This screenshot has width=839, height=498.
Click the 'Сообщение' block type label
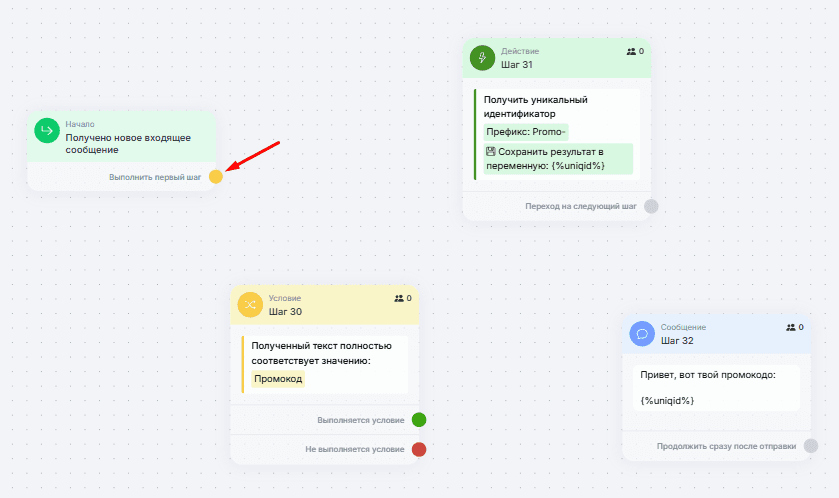pyautogui.click(x=683, y=327)
